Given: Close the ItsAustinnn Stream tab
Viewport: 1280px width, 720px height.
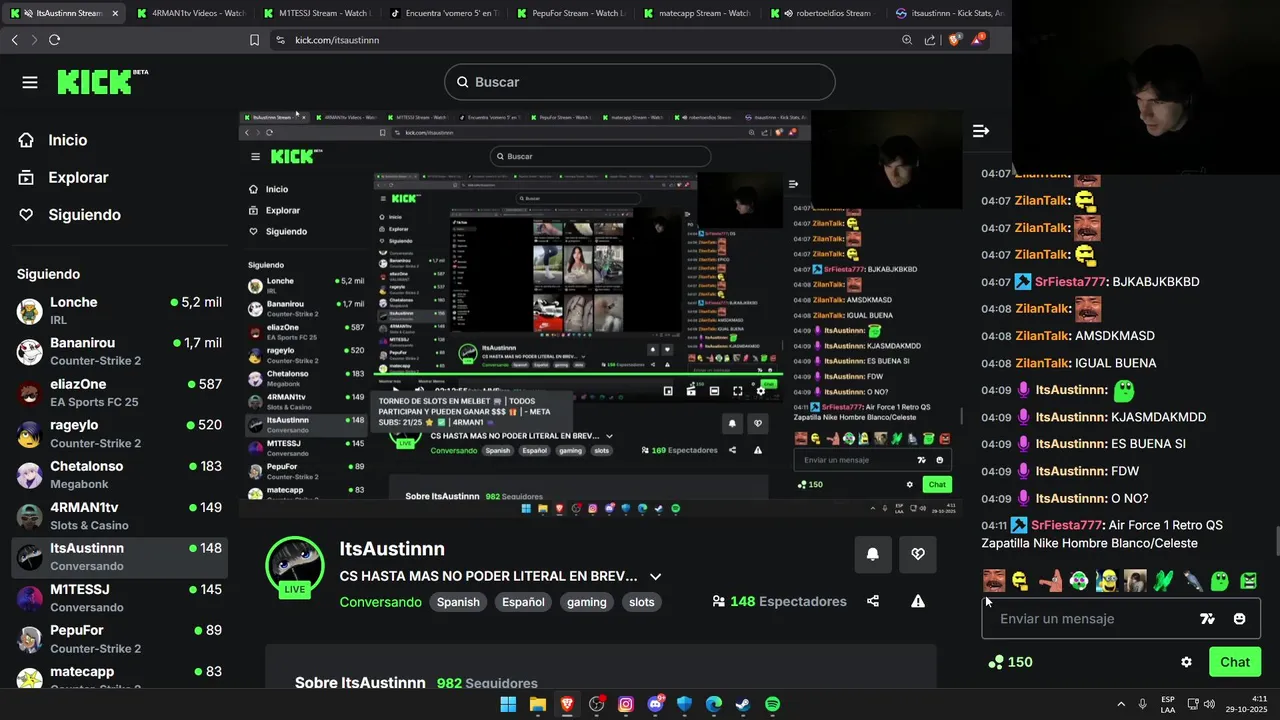Looking at the screenshot, I should click(115, 13).
